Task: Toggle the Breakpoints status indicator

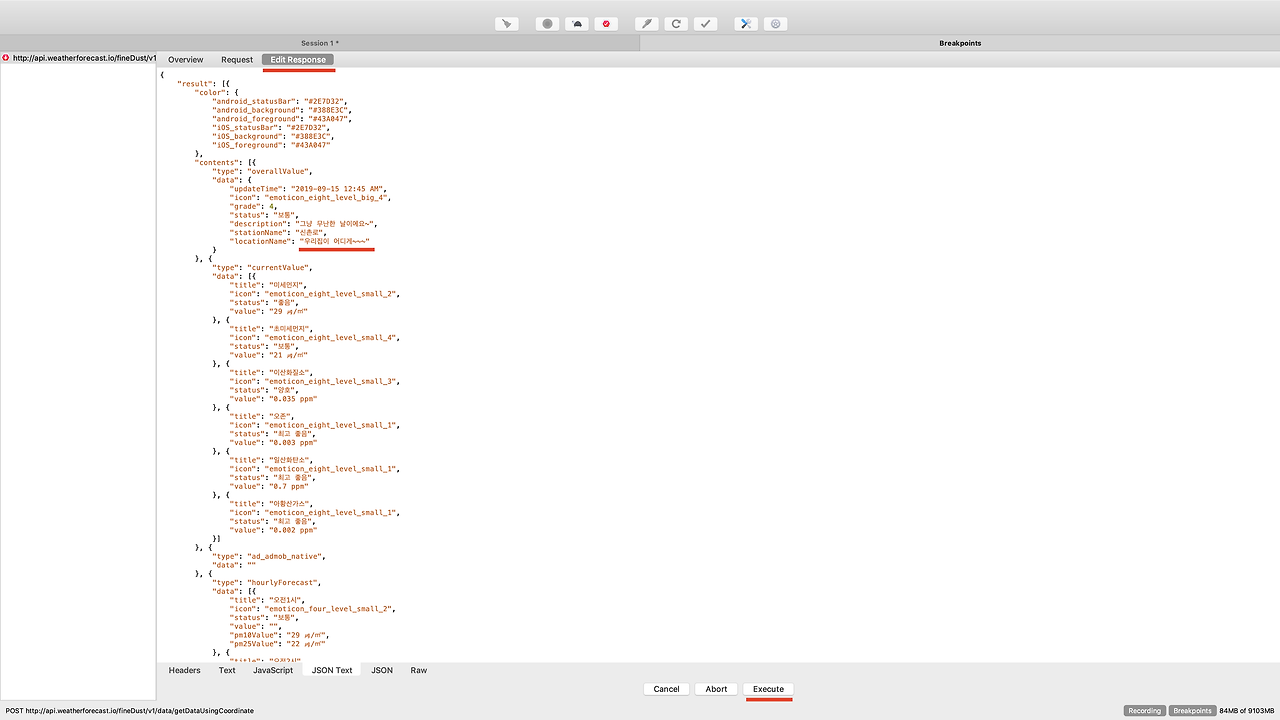Action: pos(1192,710)
